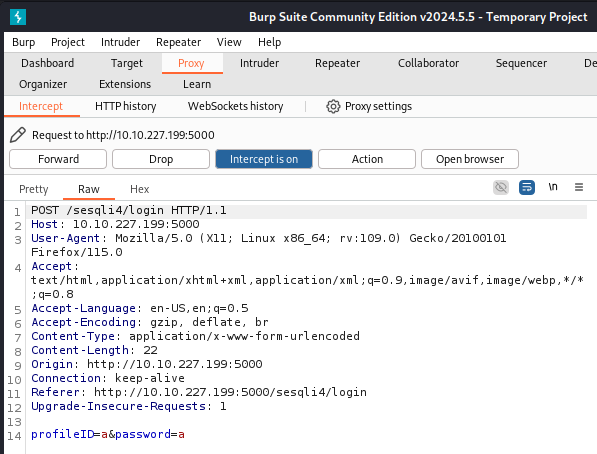The image size is (597, 454).
Task: Select the Hex view tab
Action: (139, 189)
